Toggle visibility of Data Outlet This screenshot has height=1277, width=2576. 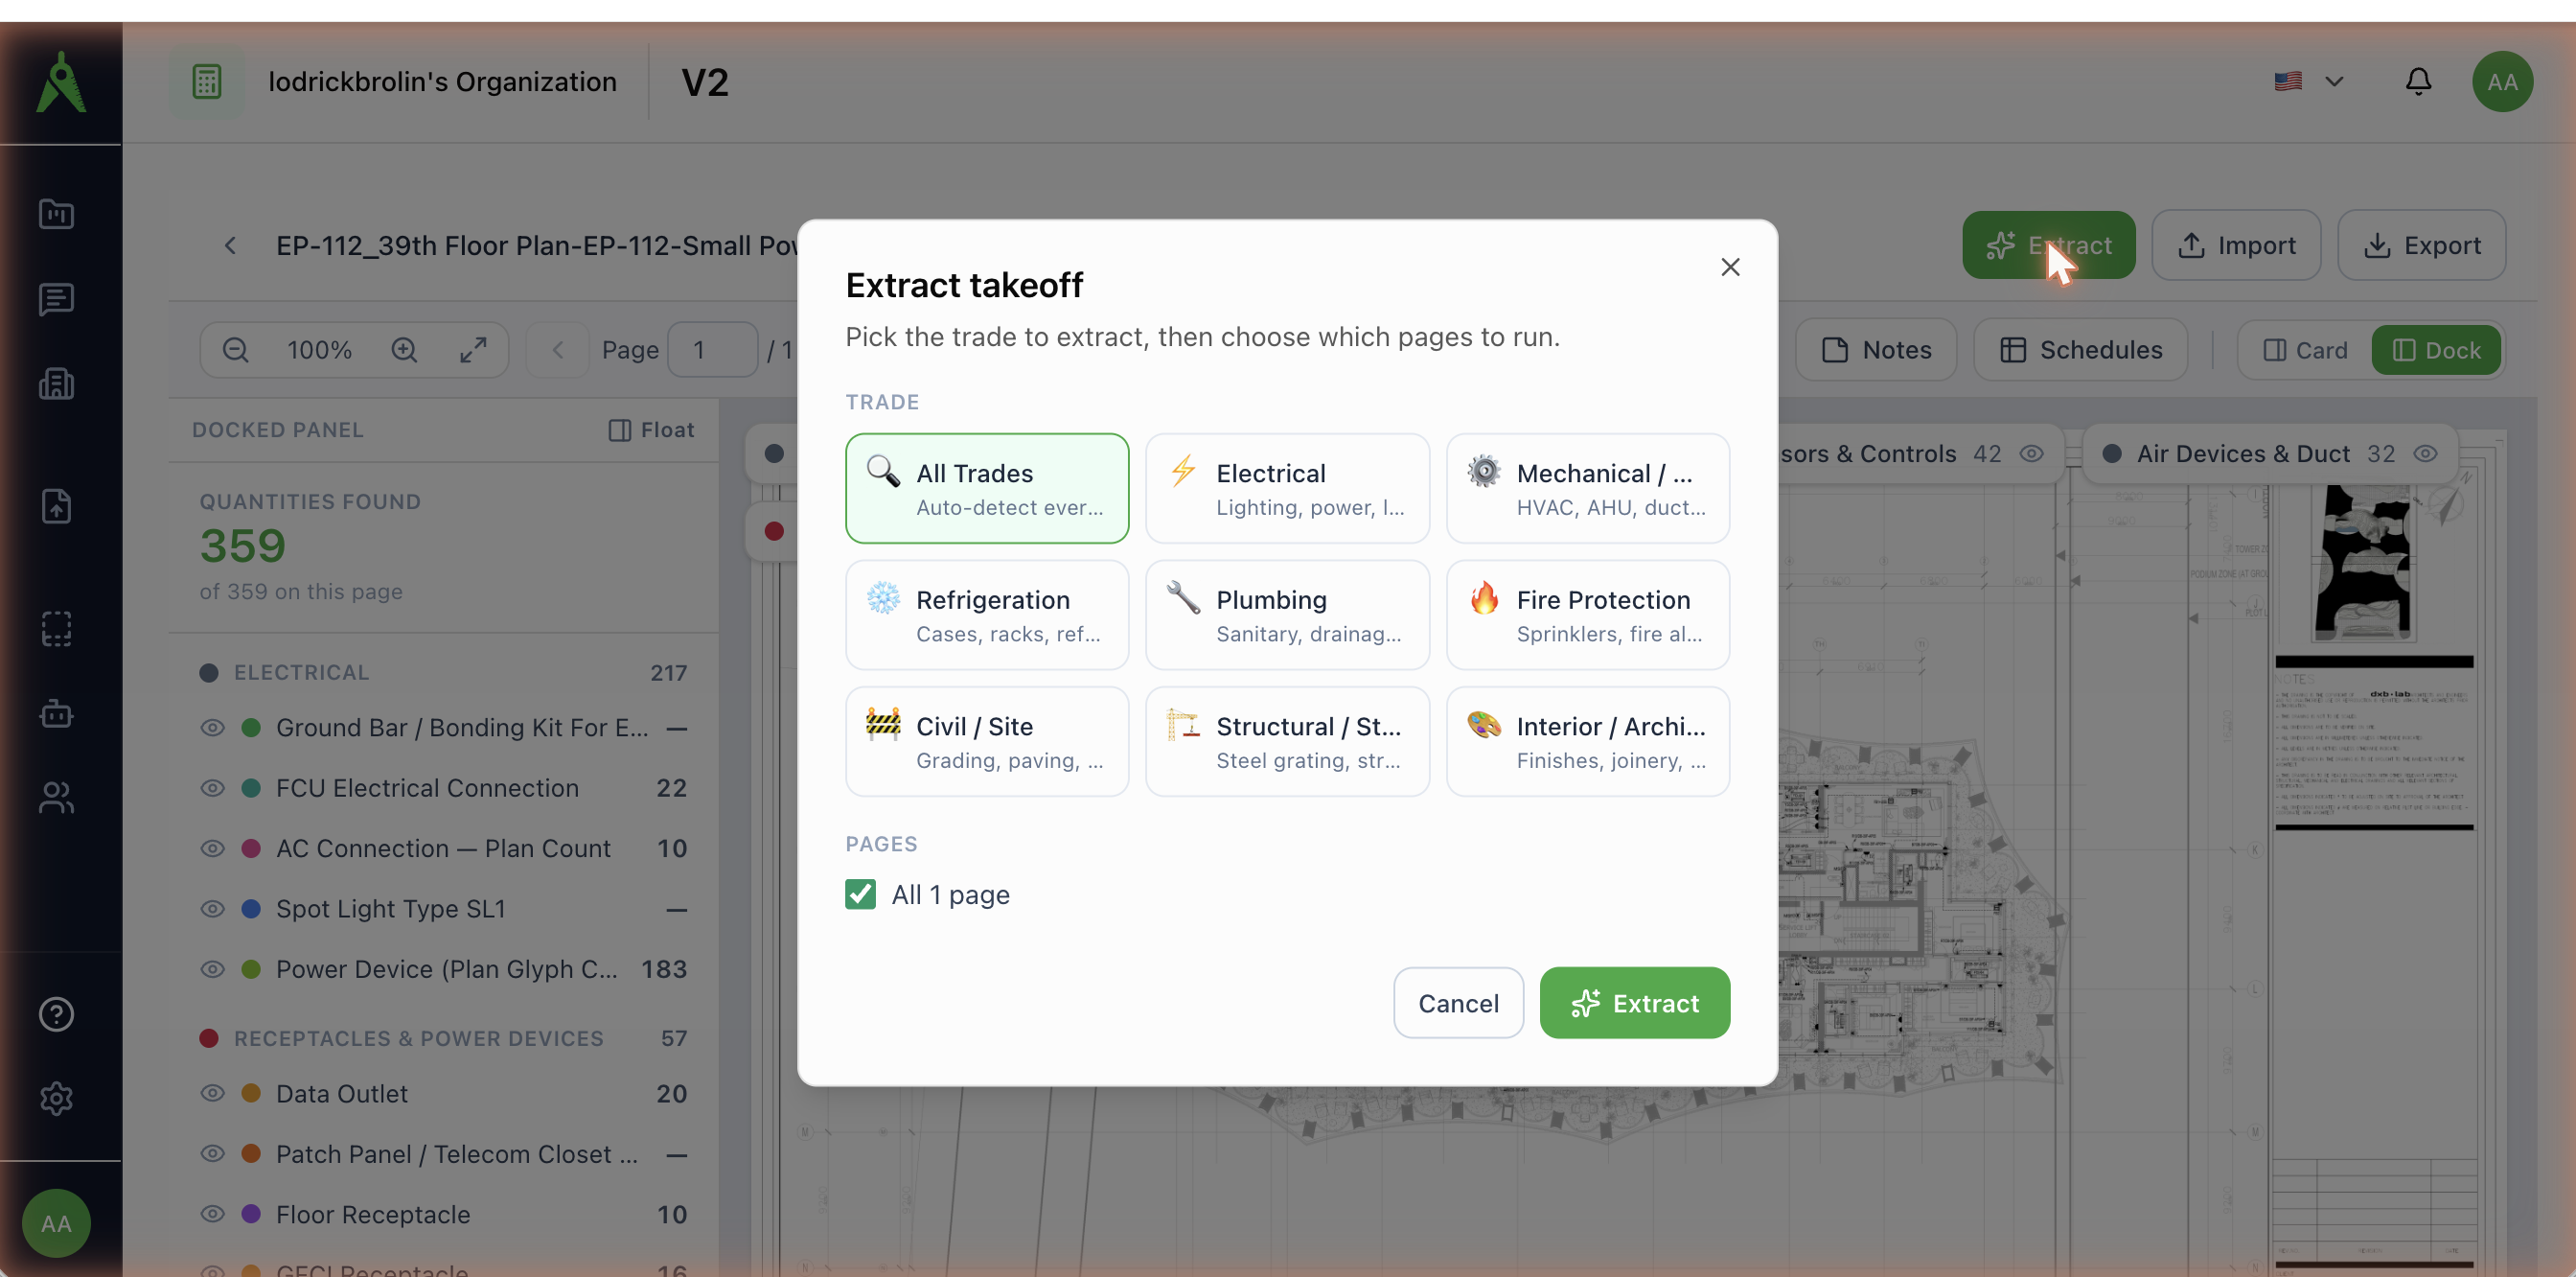tap(212, 1093)
